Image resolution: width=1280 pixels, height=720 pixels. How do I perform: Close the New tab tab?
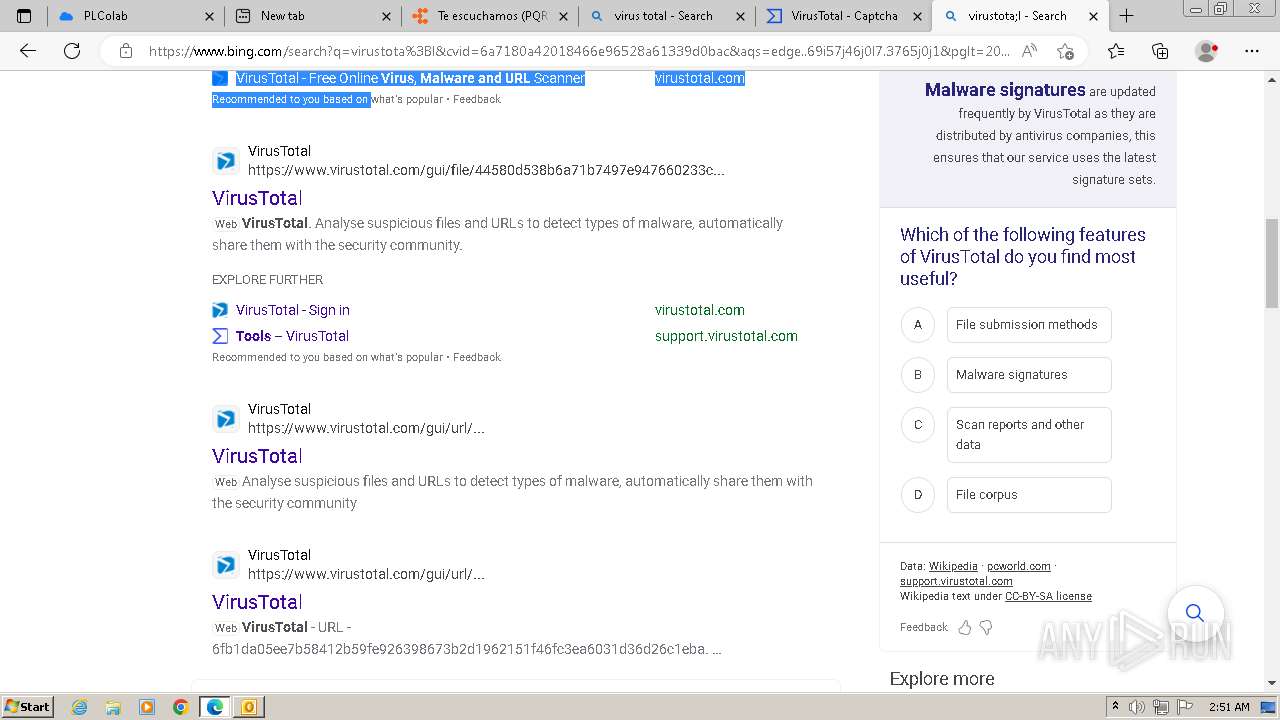click(387, 16)
